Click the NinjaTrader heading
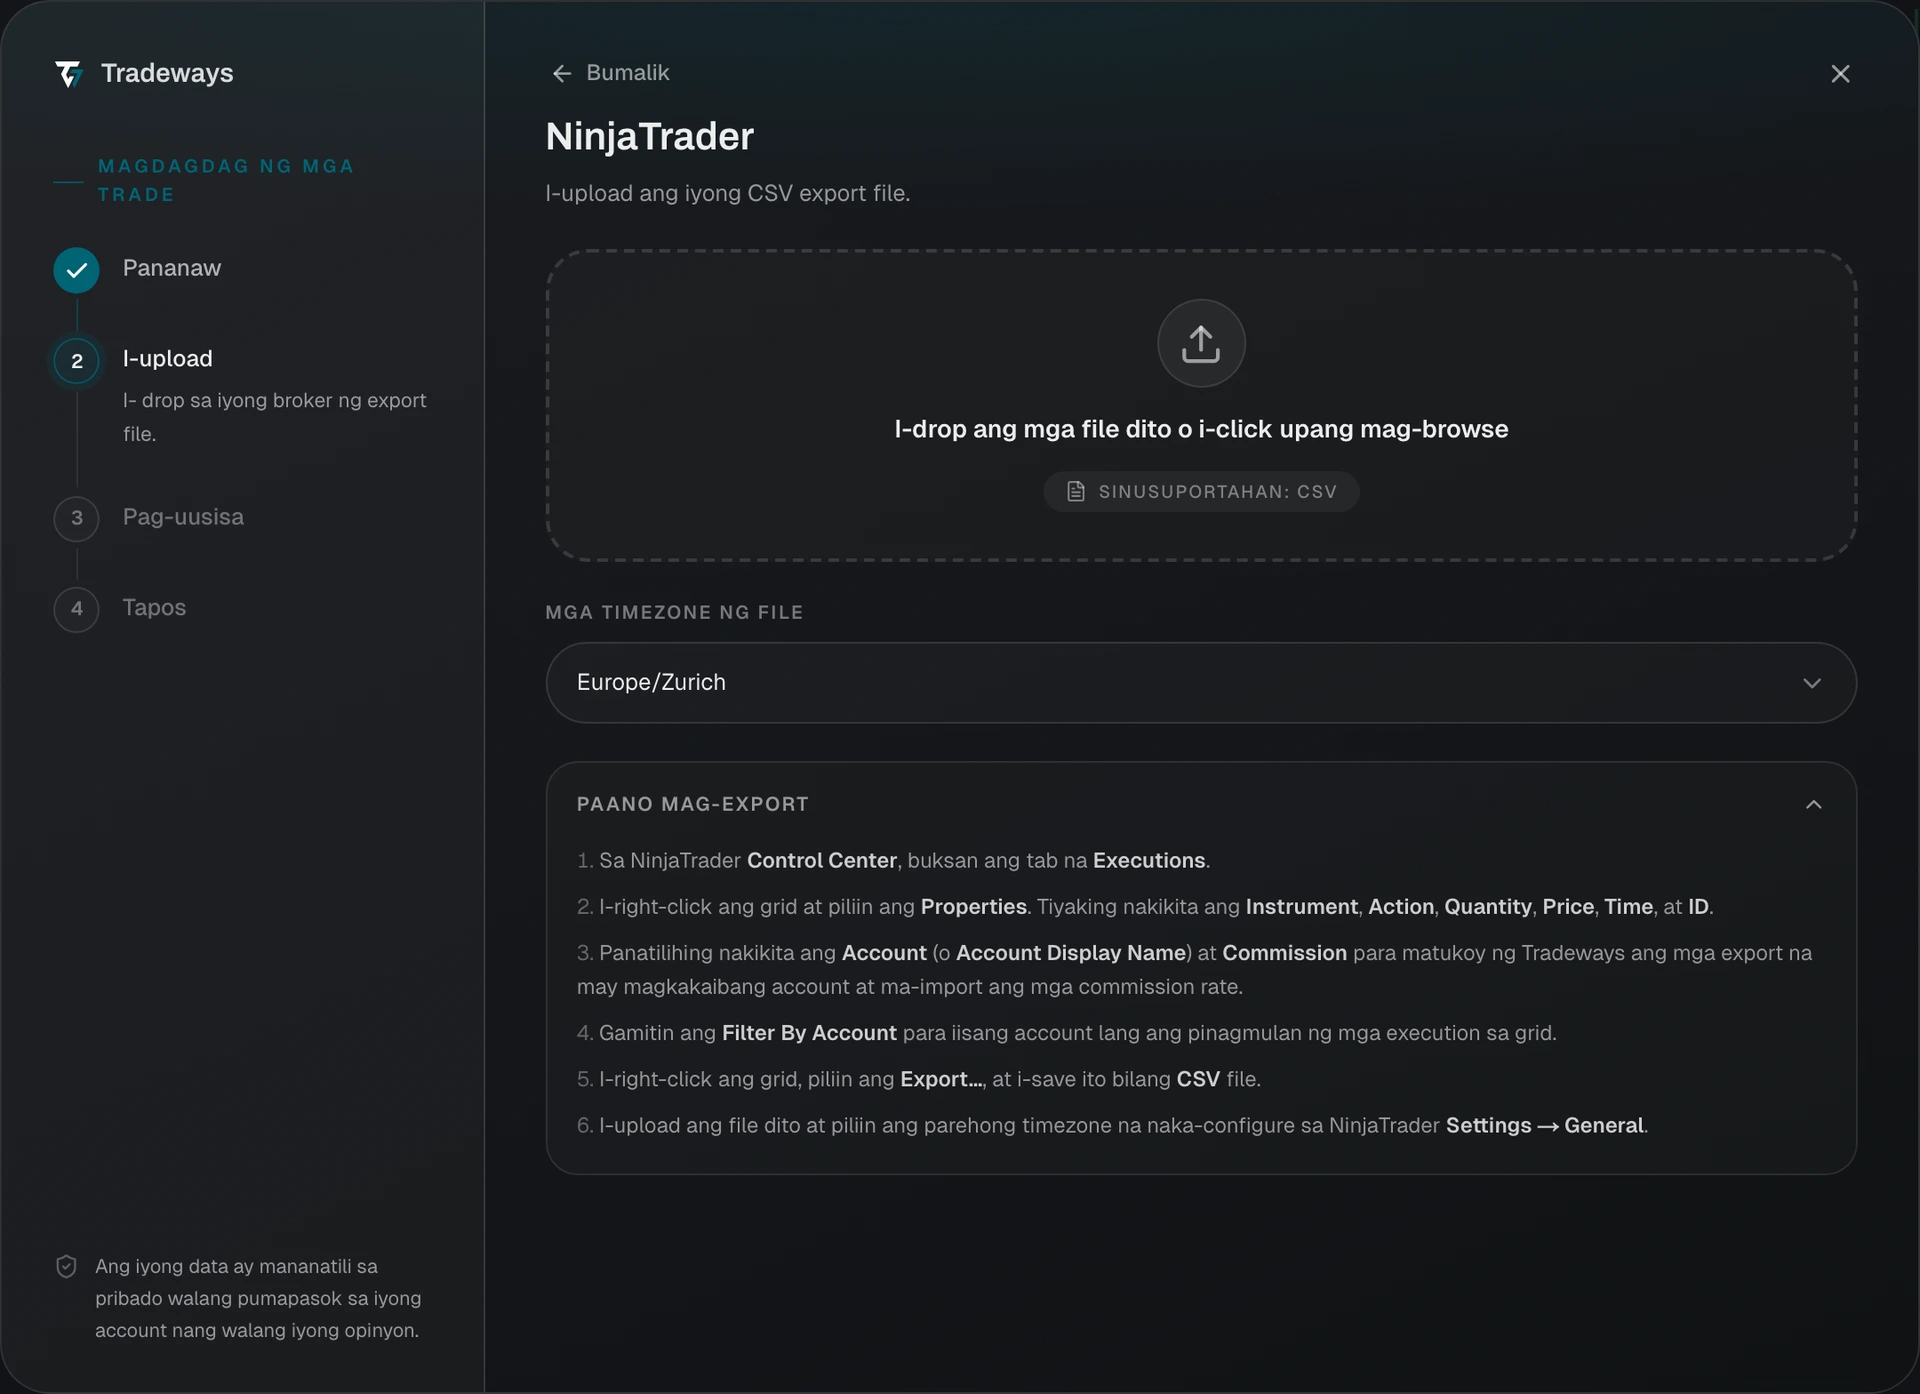 coord(650,136)
